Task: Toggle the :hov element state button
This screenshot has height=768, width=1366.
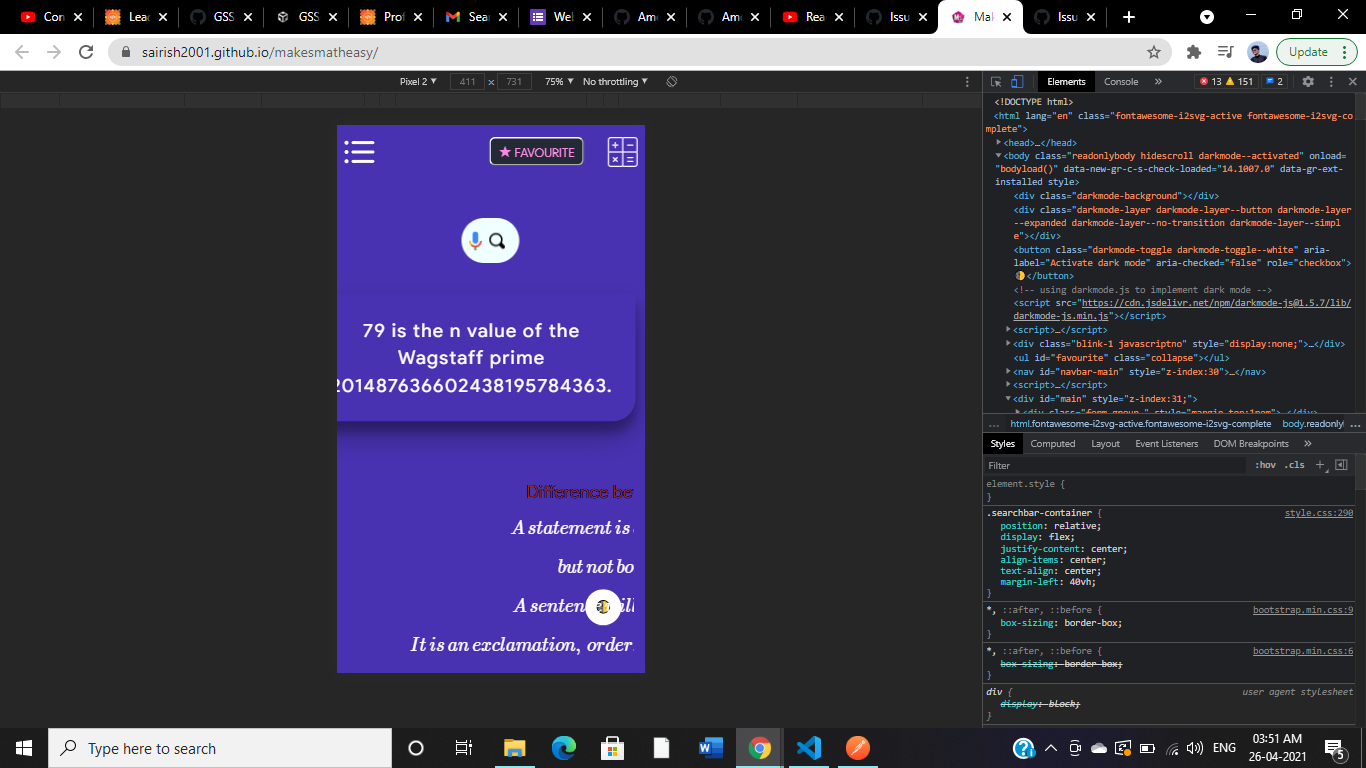Action: point(1266,465)
